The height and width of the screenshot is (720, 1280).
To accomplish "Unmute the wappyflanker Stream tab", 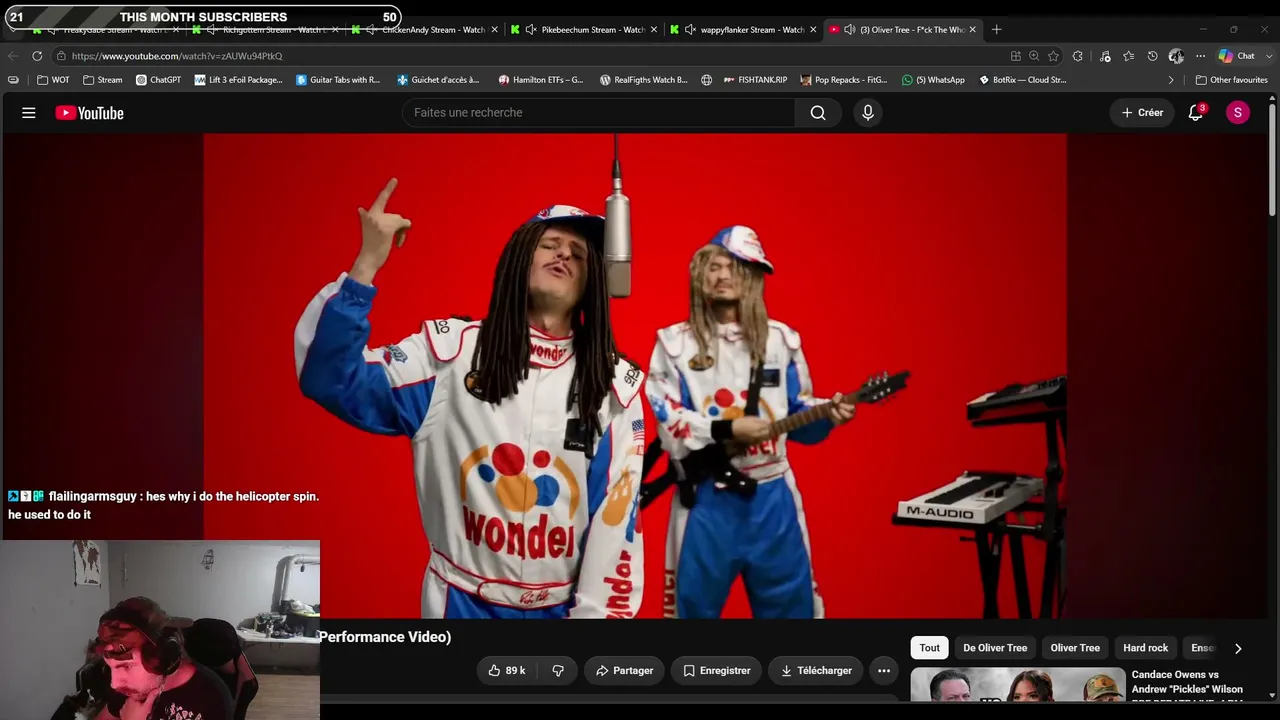I will pyautogui.click(x=690, y=30).
